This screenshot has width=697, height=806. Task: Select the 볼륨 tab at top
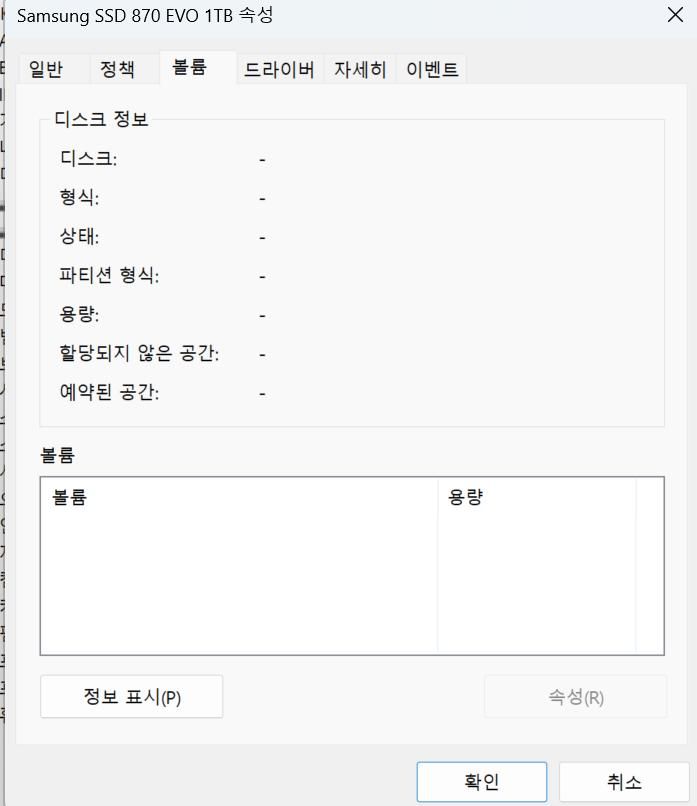(x=189, y=67)
